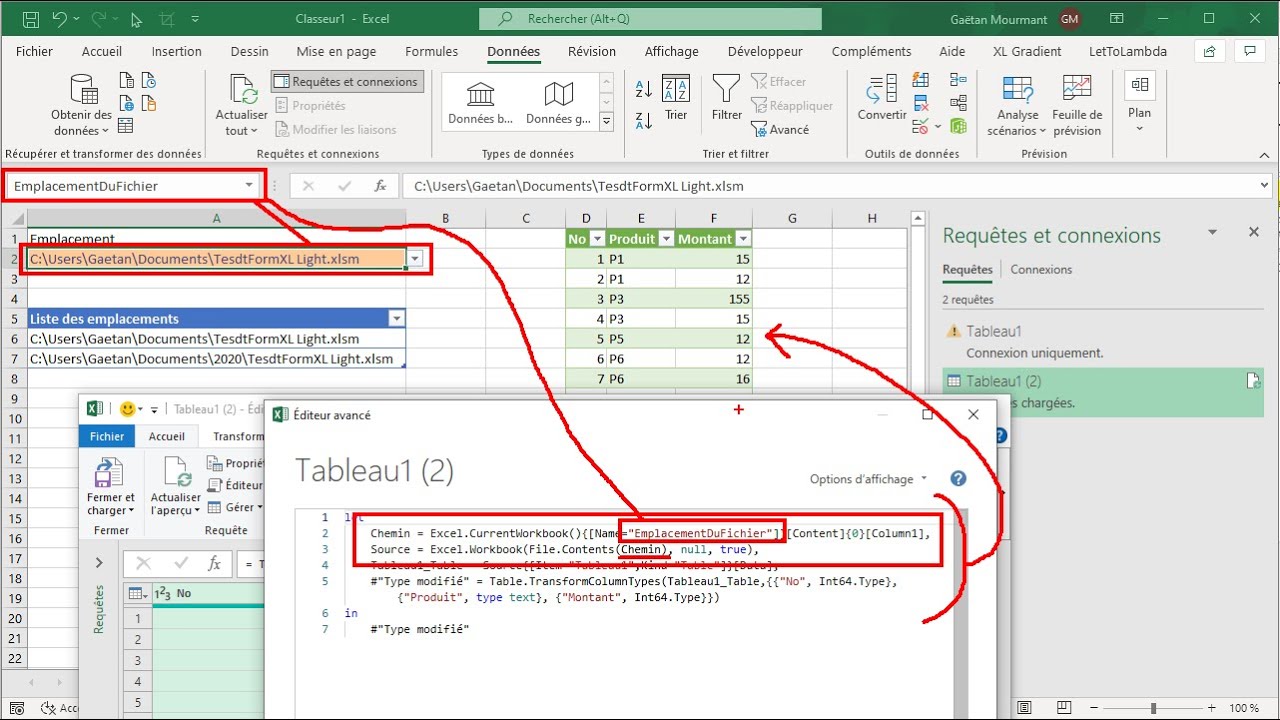Image resolution: width=1280 pixels, height=720 pixels.
Task: Switch to the Connexions tab
Action: click(1041, 270)
